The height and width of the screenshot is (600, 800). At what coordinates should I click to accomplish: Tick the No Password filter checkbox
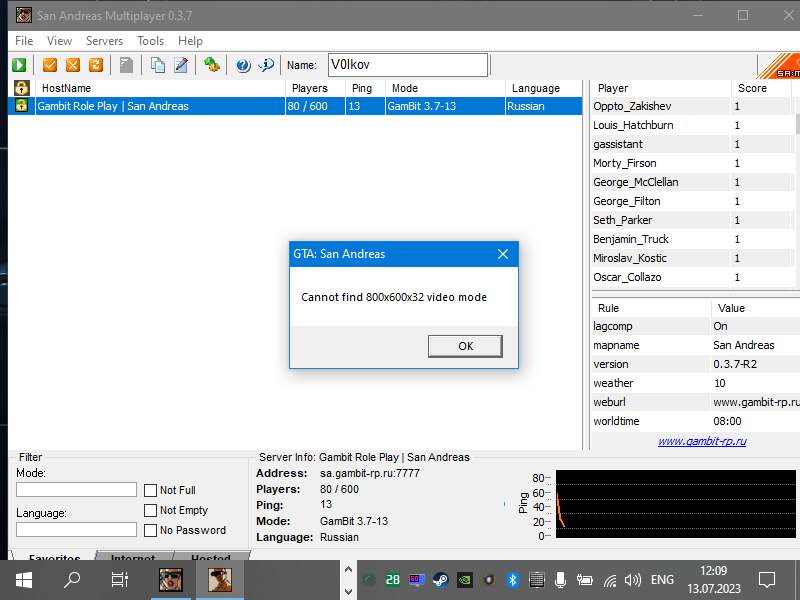point(151,530)
